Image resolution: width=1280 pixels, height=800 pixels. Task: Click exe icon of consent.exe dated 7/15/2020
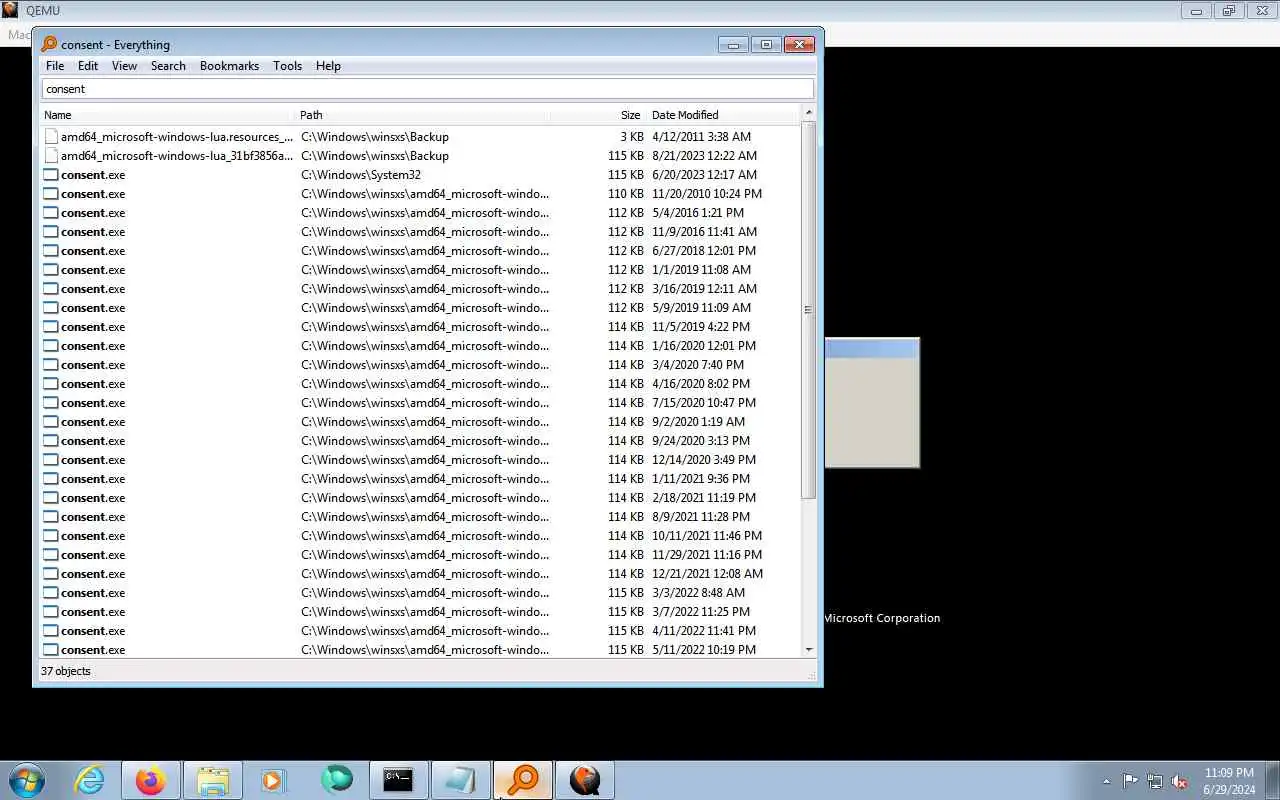[51, 402]
